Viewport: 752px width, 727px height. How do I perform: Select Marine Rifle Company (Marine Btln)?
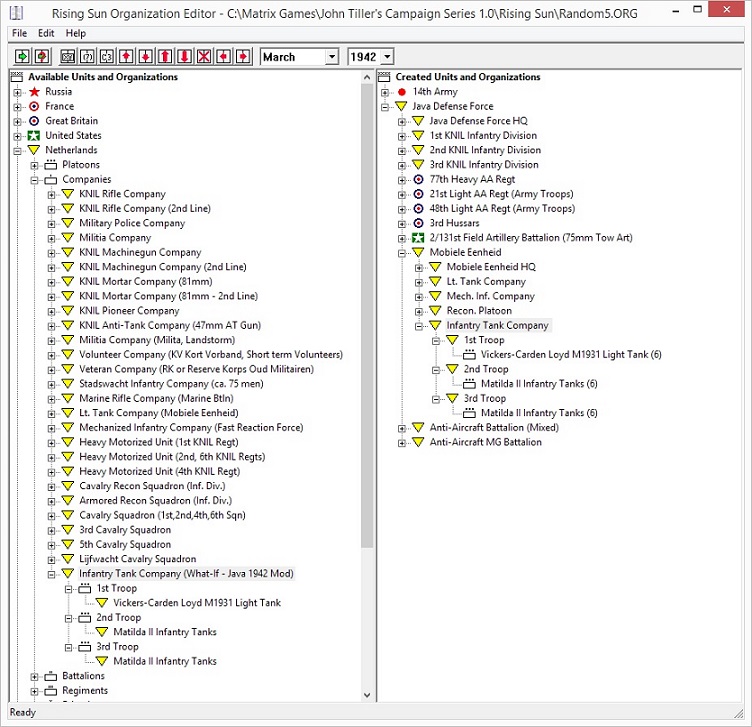(156, 399)
